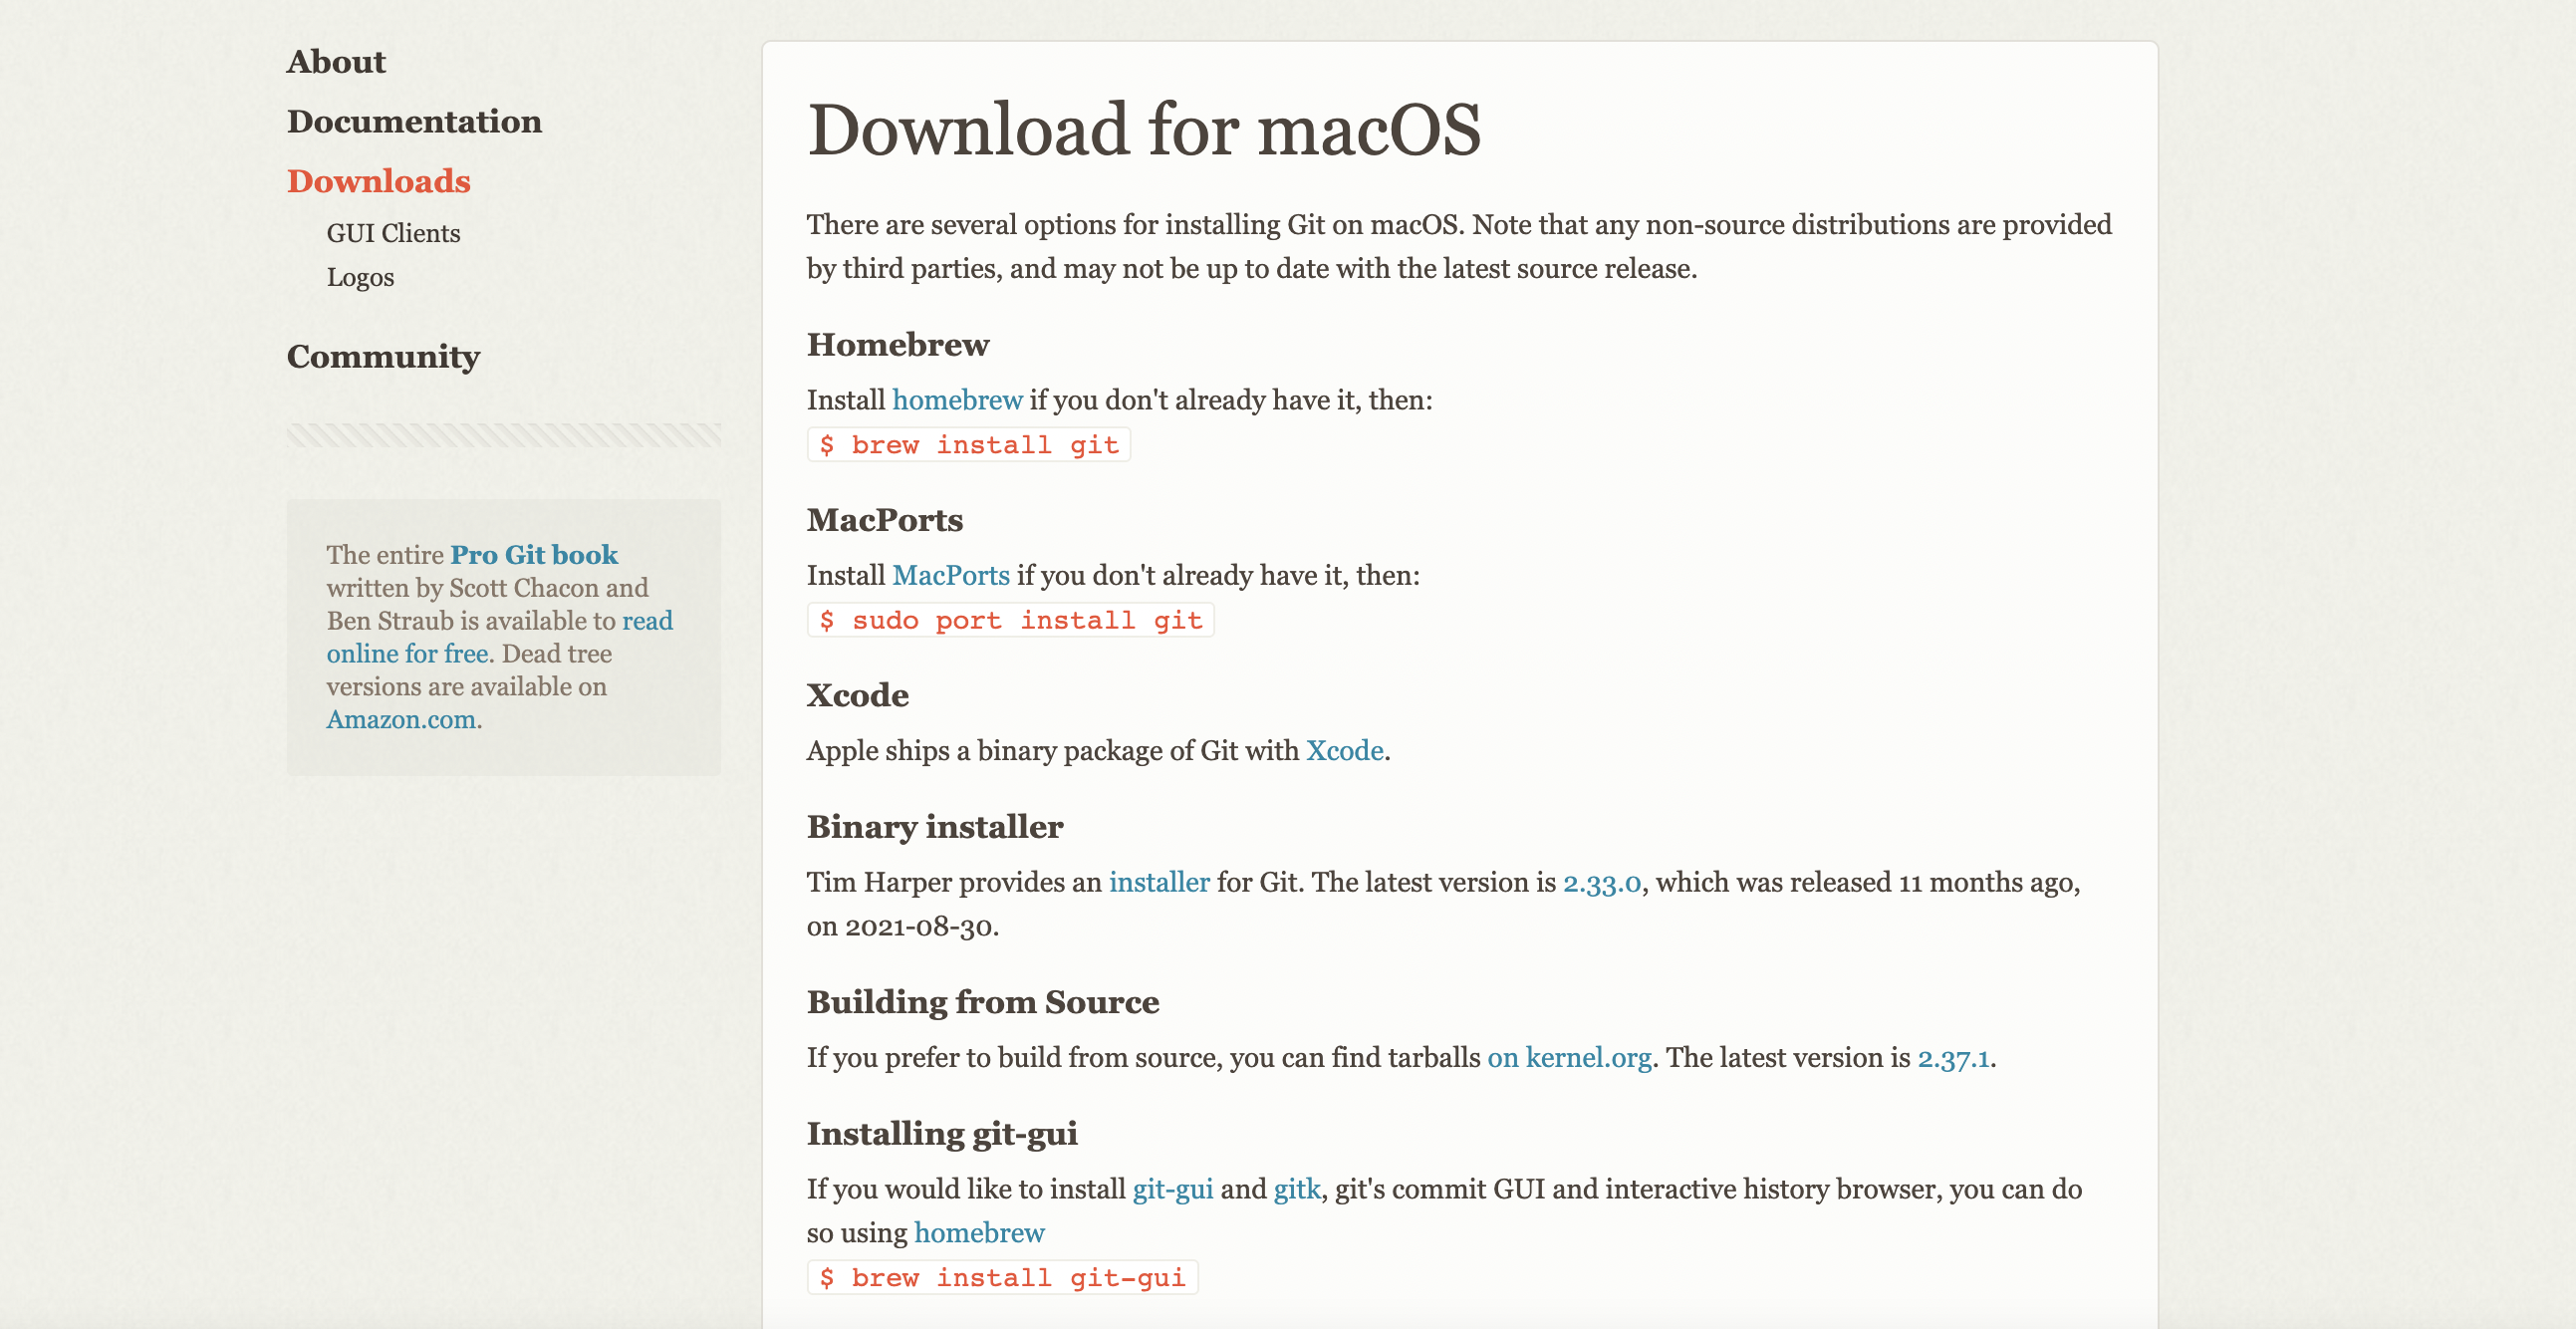Viewport: 2576px width, 1329px height.
Task: Click the homebrew link under Homebrew heading
Action: coord(957,400)
